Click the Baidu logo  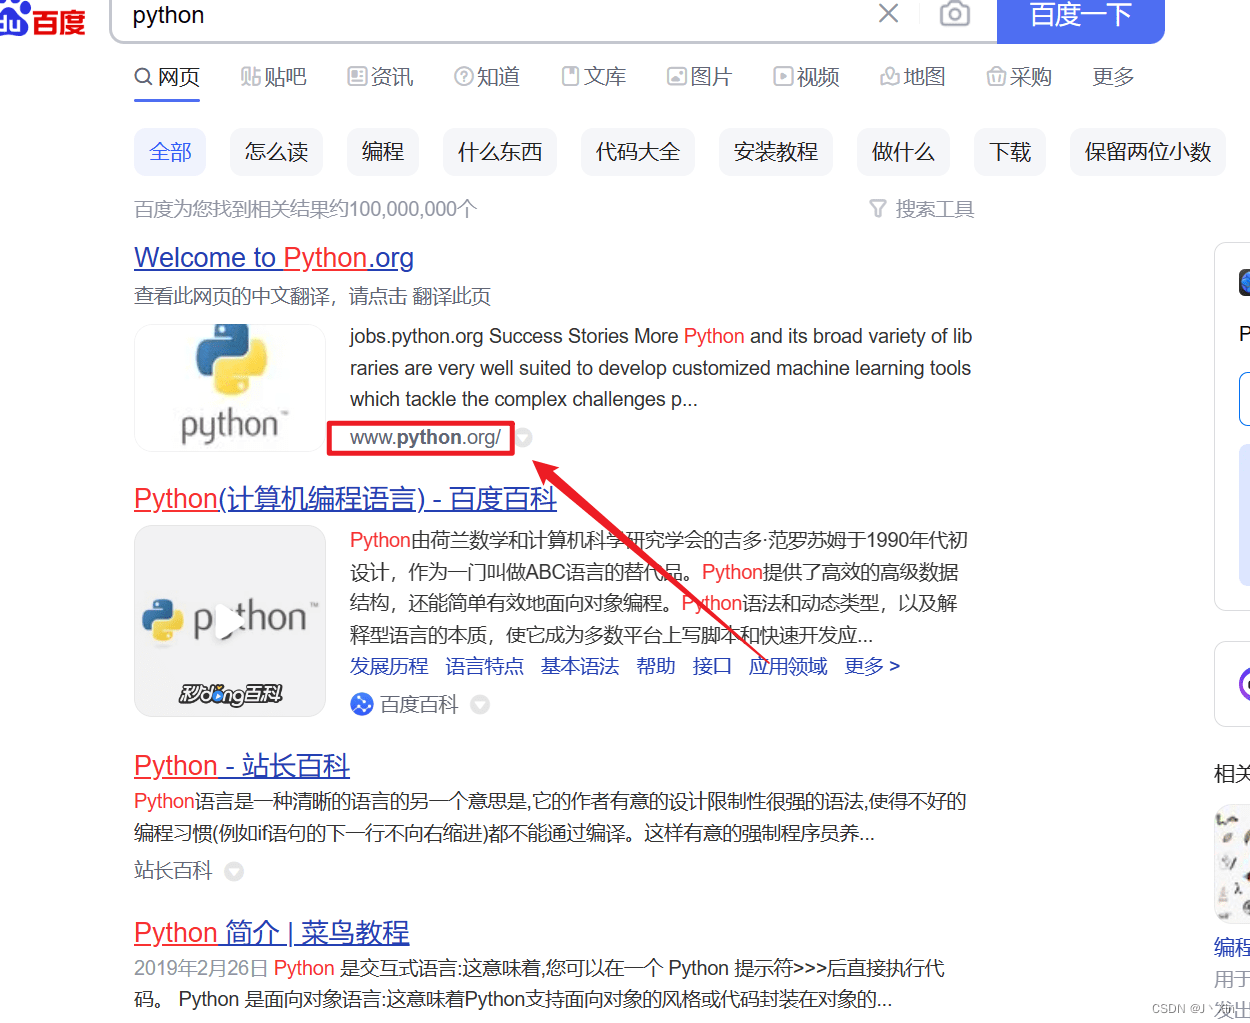[42, 19]
